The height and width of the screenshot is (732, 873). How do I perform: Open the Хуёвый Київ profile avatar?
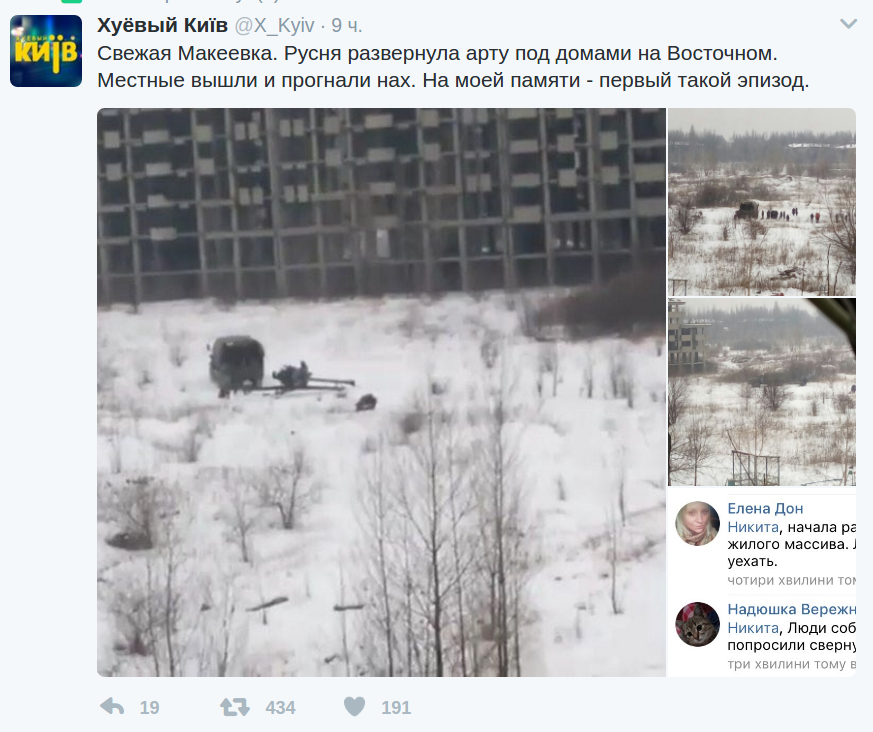click(x=46, y=51)
